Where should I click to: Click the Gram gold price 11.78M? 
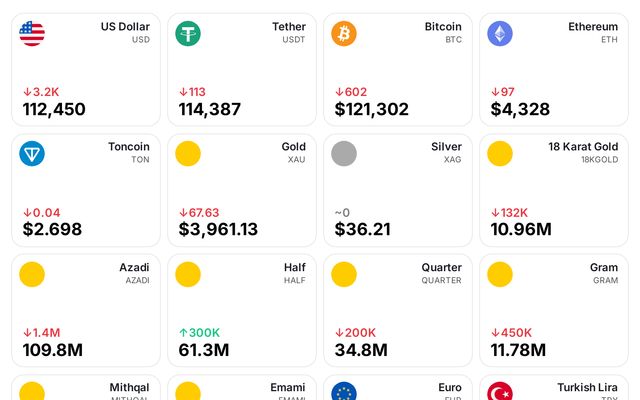click(518, 350)
